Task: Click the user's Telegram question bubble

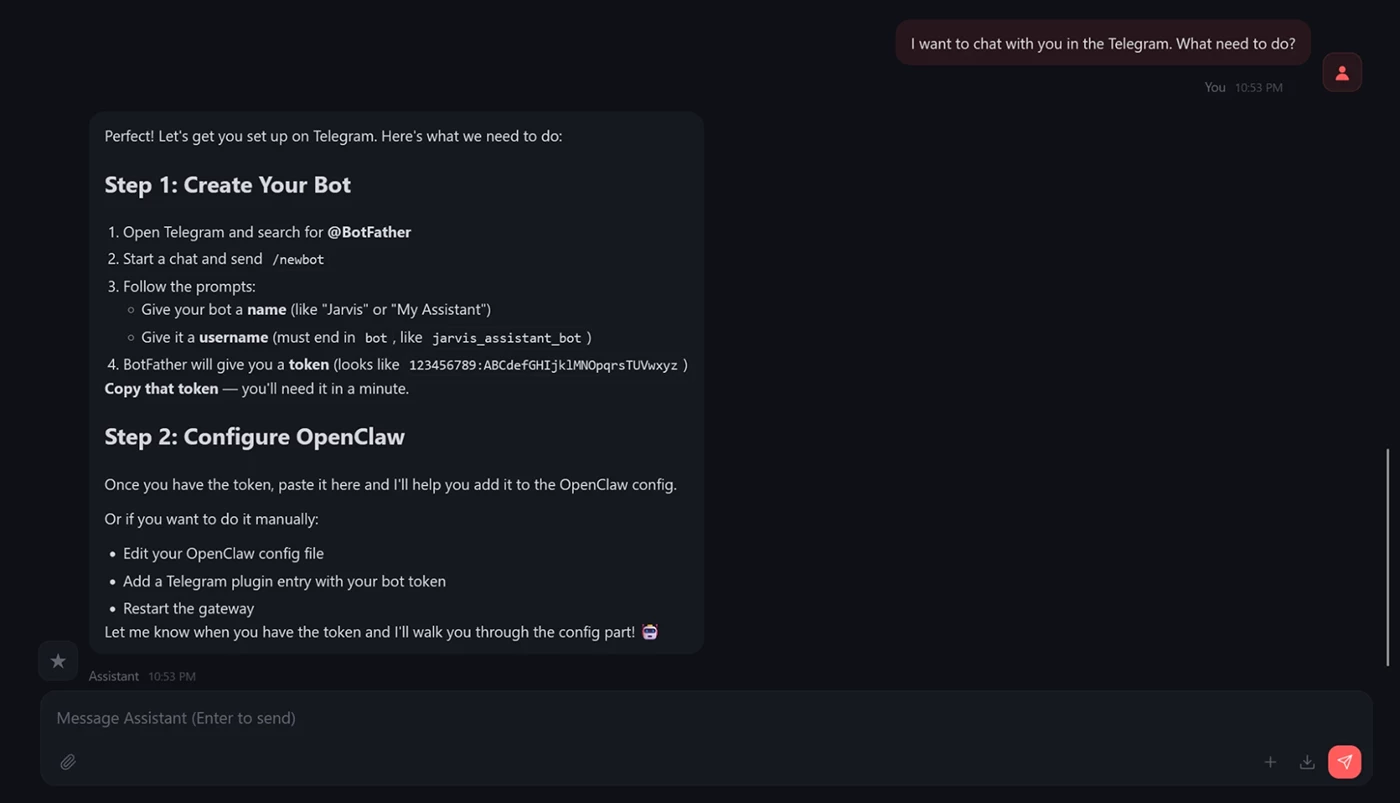Action: 1102,44
